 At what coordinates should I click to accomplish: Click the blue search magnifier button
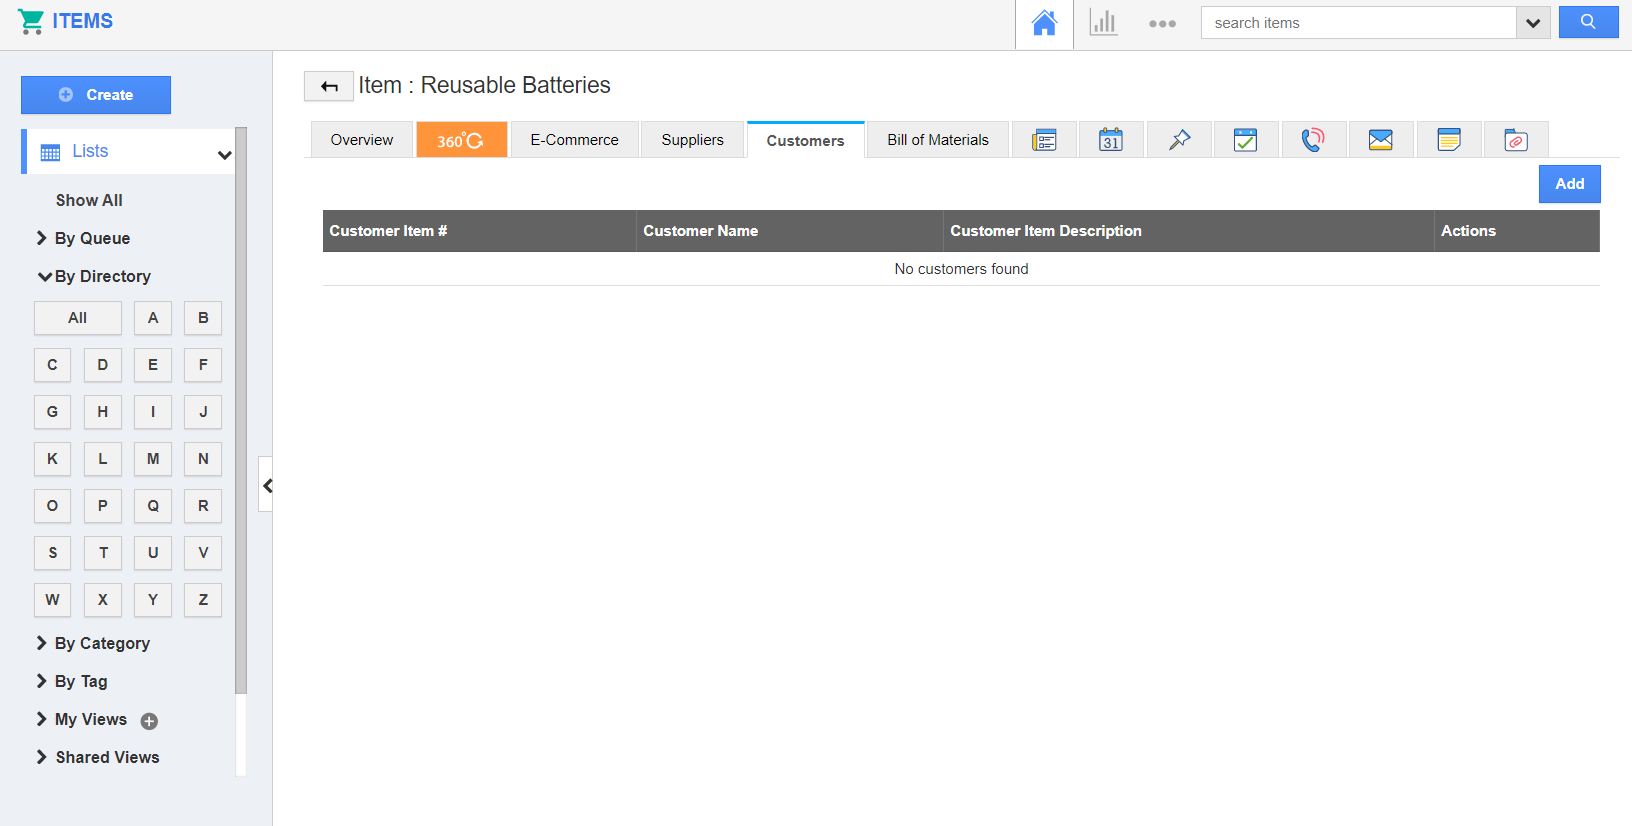1588,22
